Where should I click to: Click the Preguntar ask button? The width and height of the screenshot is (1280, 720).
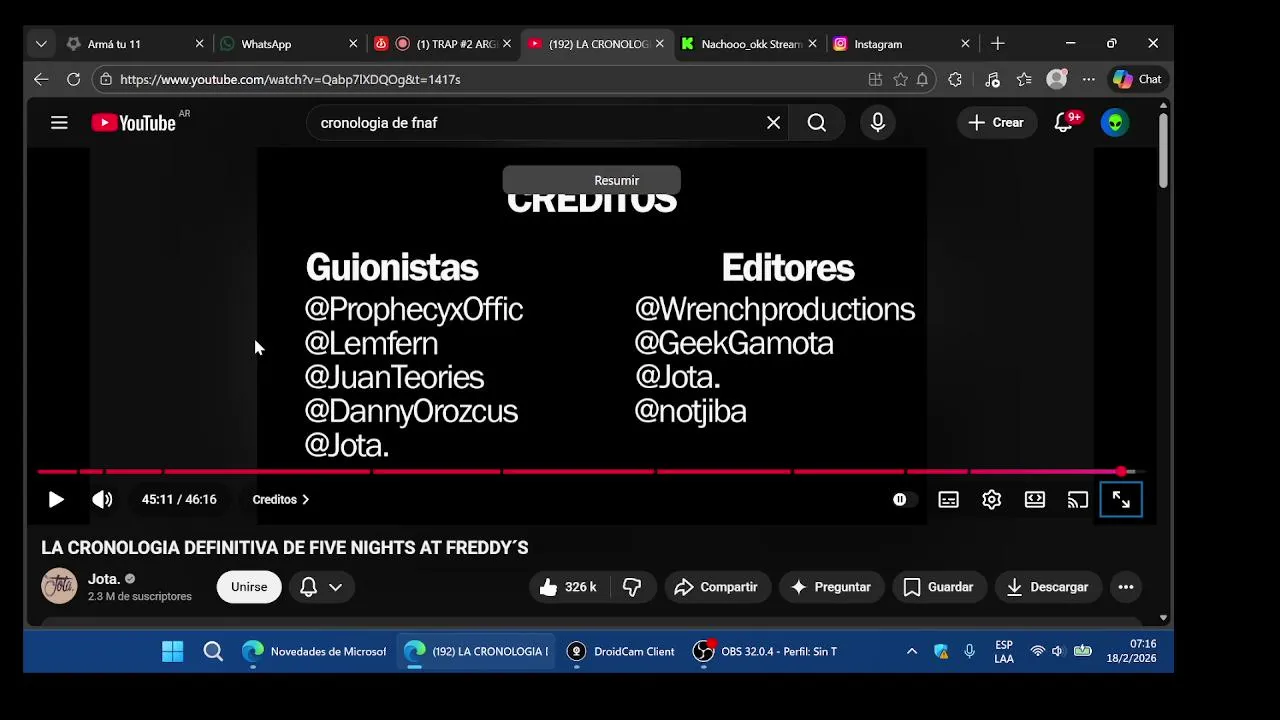point(831,587)
